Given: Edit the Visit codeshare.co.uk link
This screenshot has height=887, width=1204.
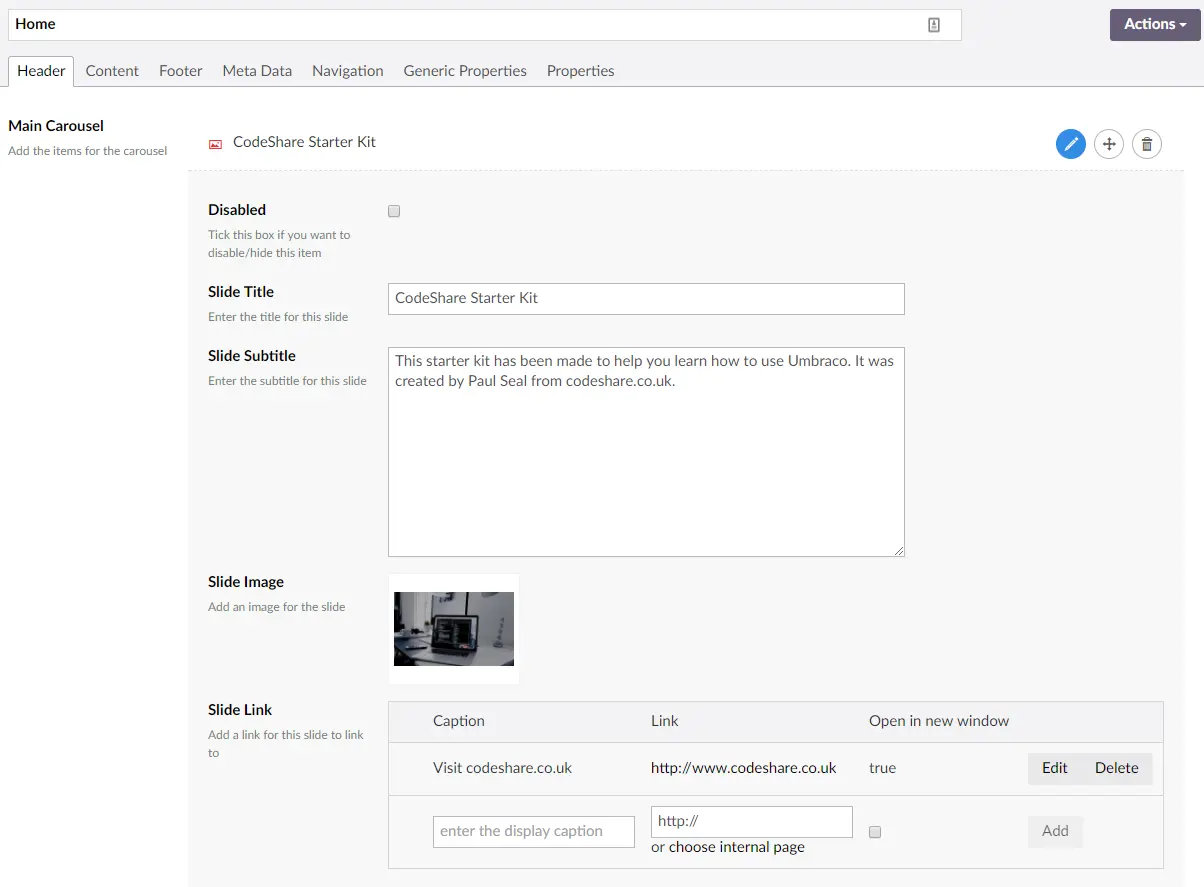Looking at the screenshot, I should click(1054, 768).
